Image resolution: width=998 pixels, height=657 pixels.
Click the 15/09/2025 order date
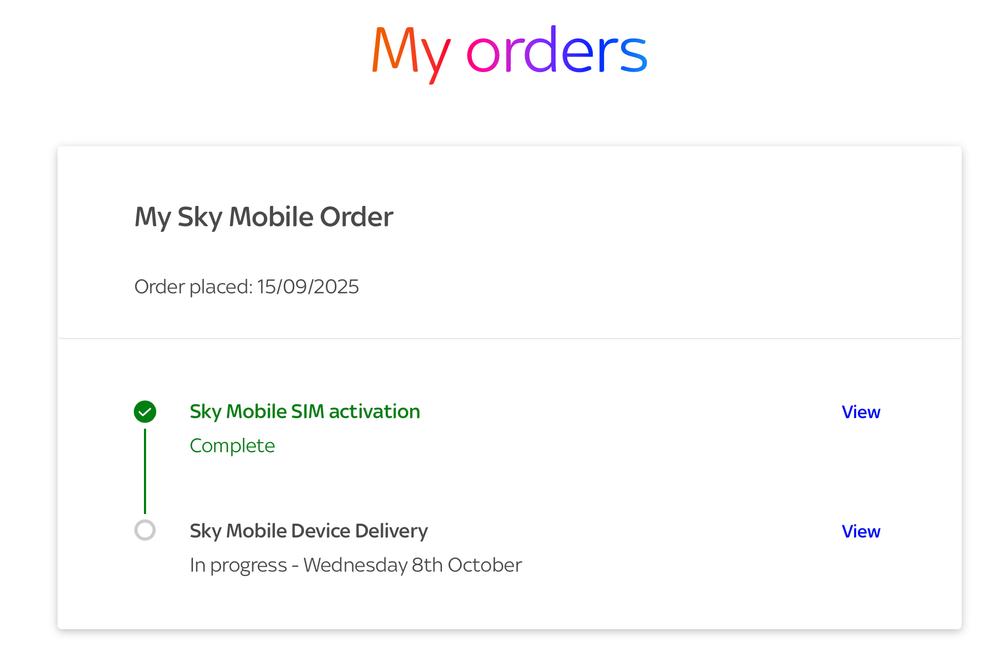tap(308, 287)
